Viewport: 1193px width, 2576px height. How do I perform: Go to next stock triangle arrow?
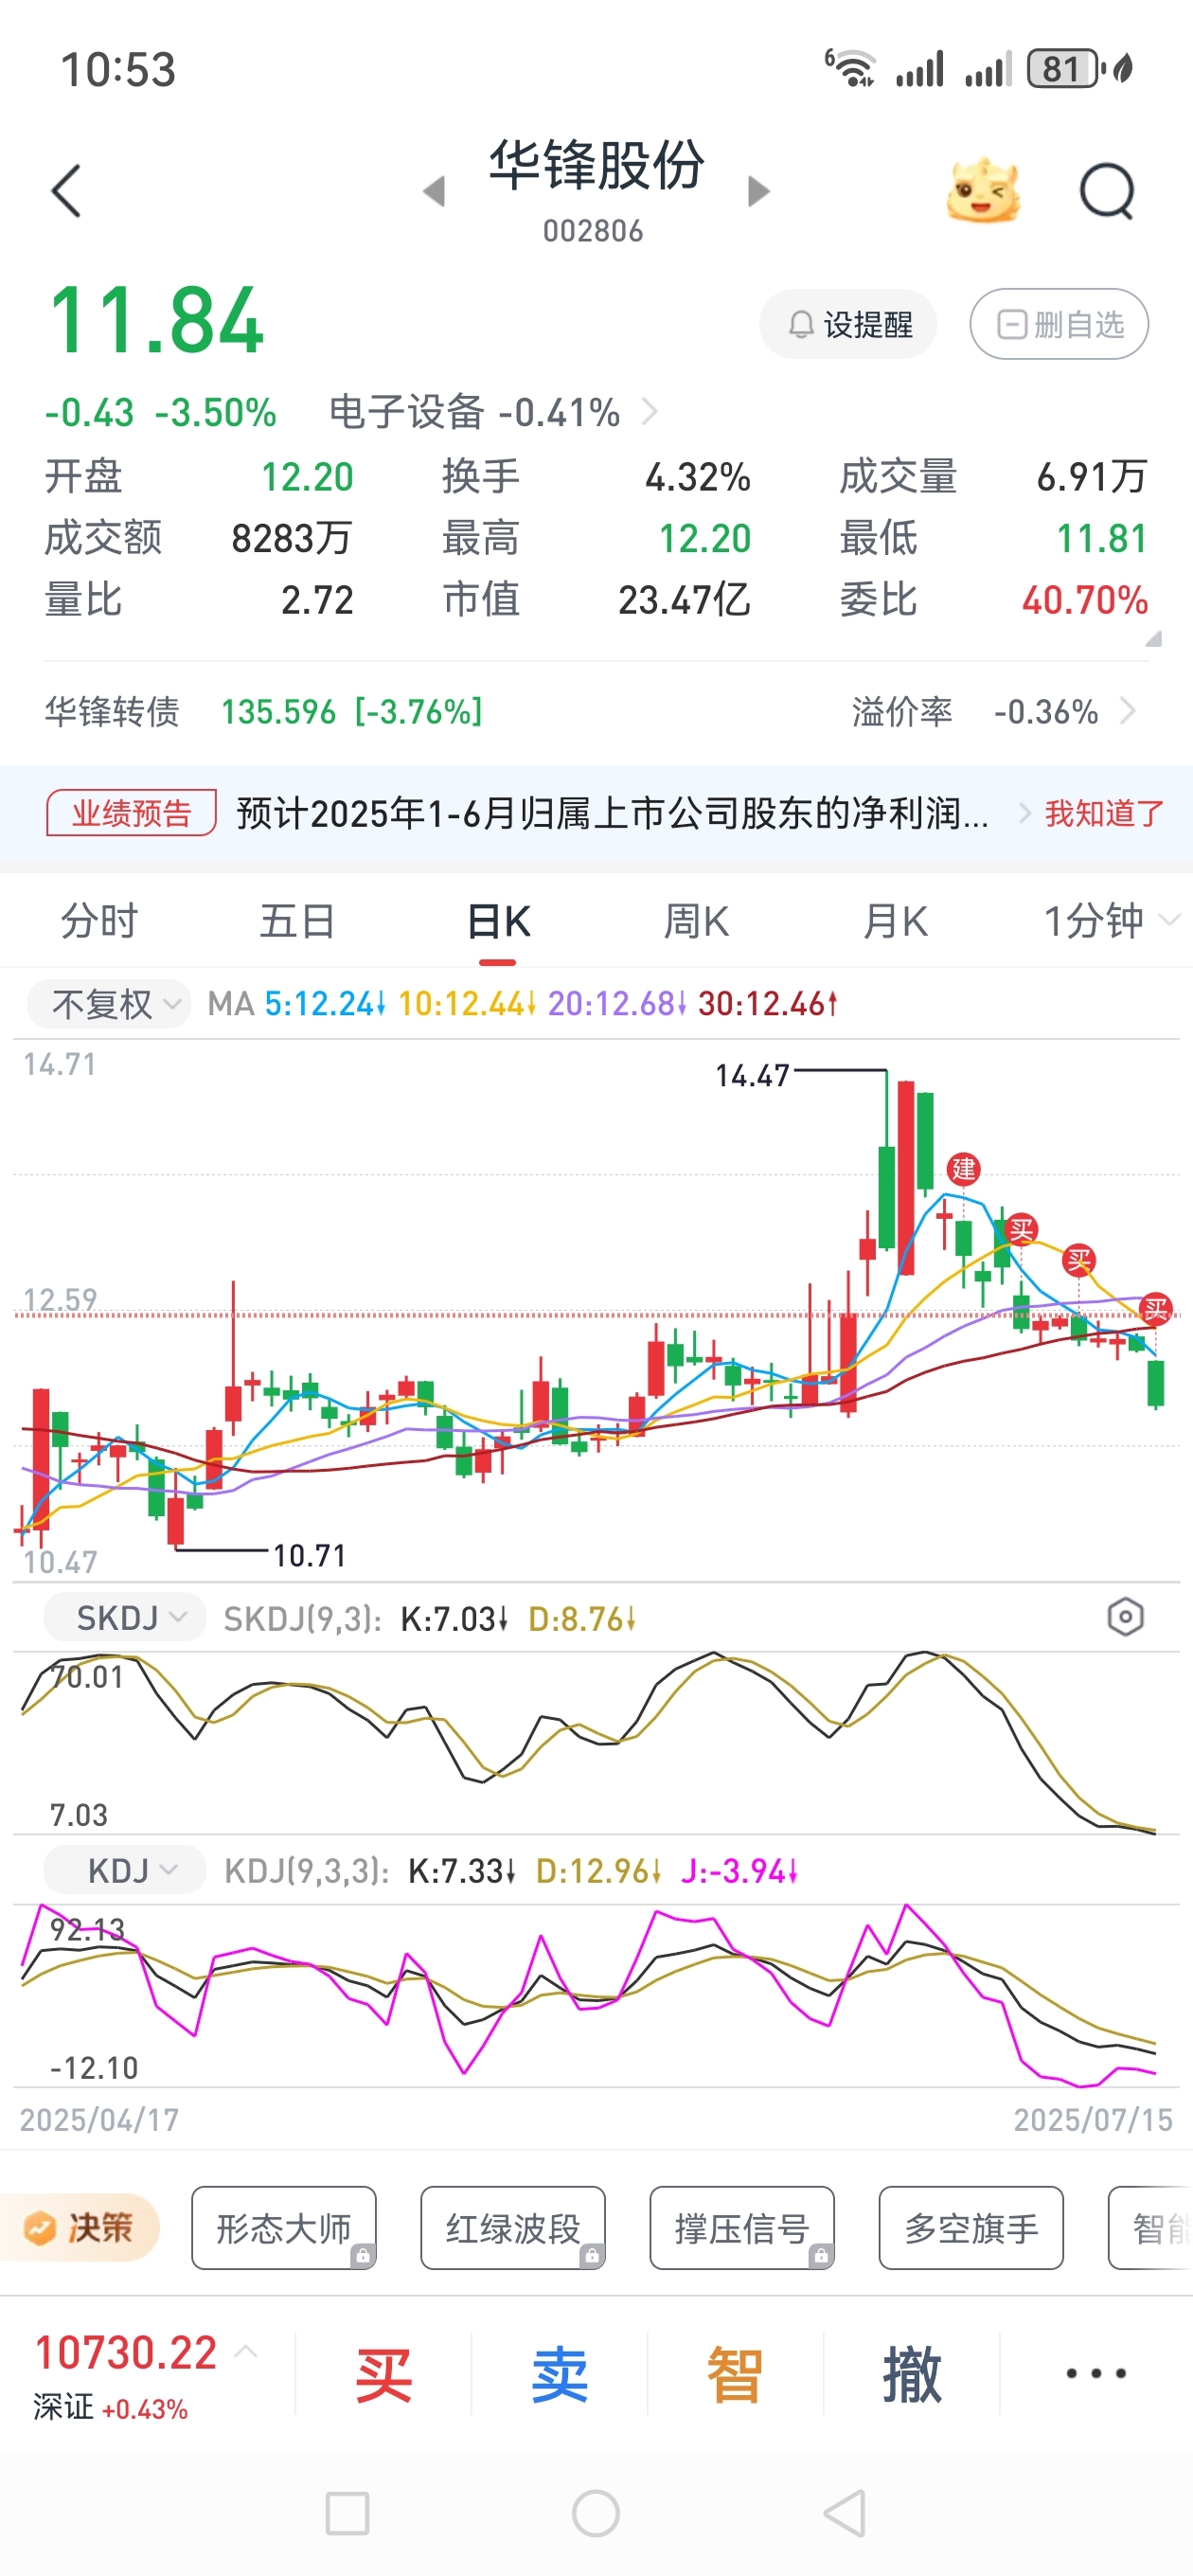[759, 191]
